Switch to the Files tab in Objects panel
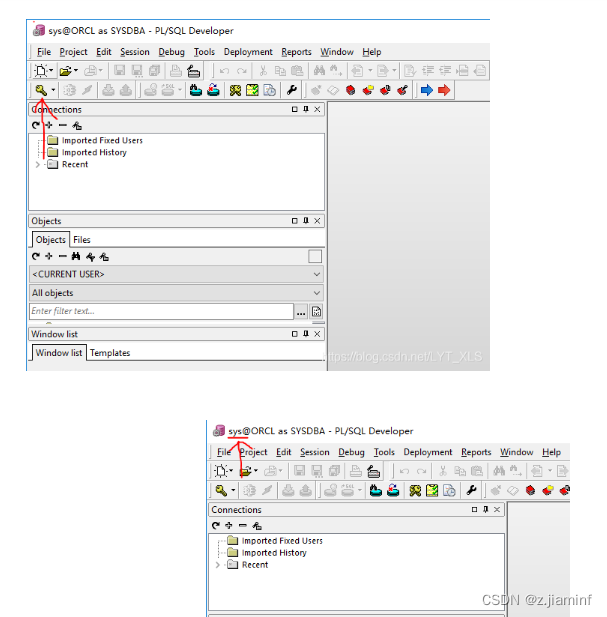The image size is (607, 617). tap(81, 240)
